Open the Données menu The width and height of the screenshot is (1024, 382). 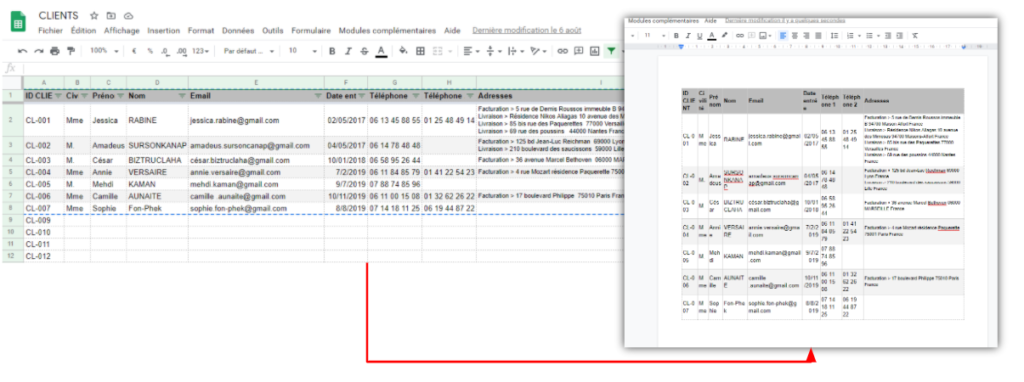click(x=238, y=31)
